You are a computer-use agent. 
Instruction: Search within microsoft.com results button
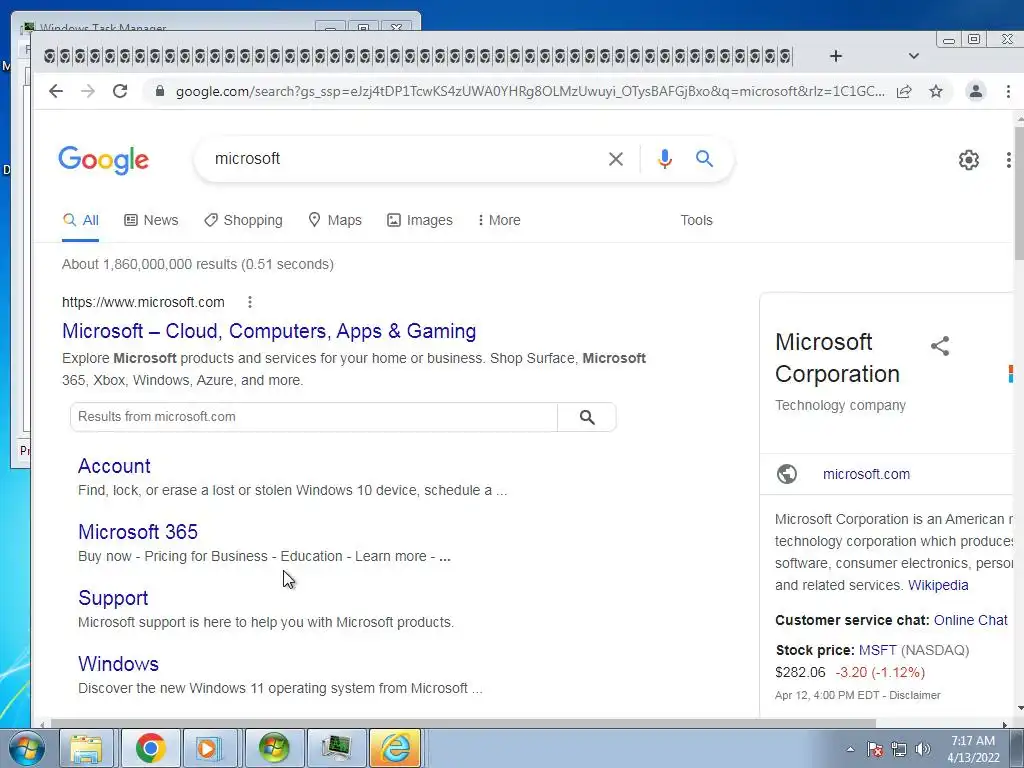coord(587,417)
